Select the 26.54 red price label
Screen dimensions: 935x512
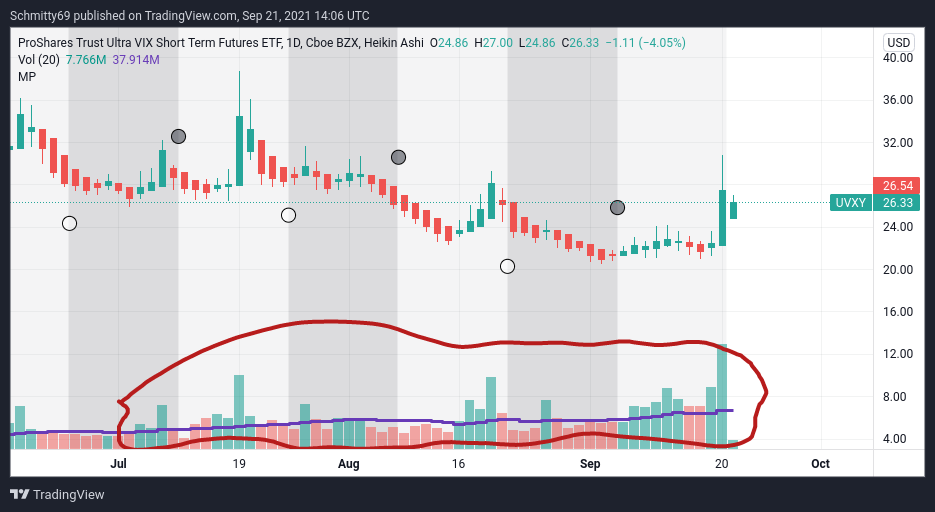coord(897,185)
